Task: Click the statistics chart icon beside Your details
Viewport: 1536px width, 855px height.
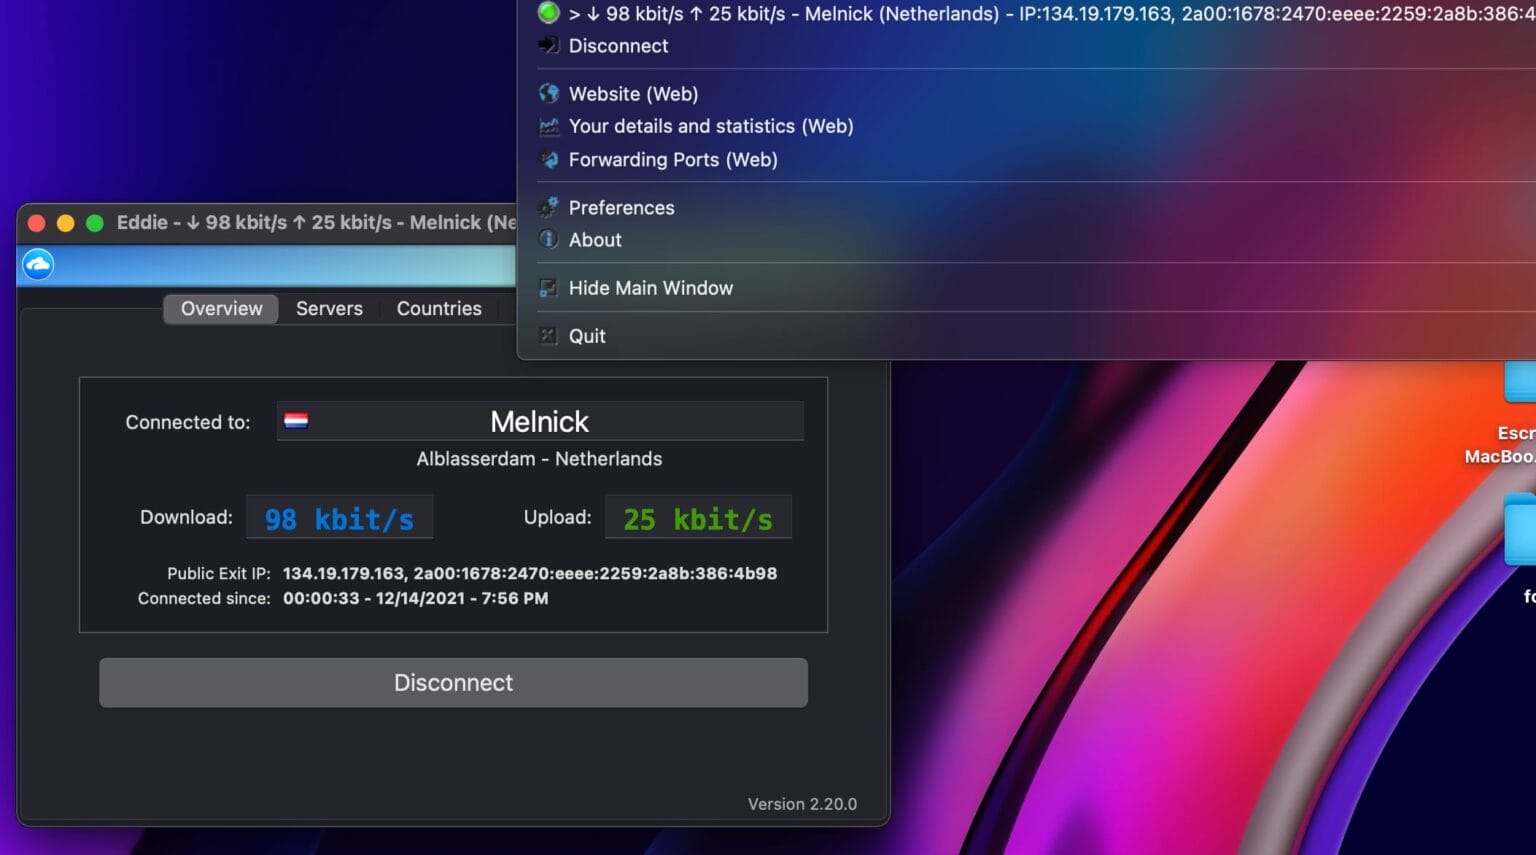Action: (548, 126)
